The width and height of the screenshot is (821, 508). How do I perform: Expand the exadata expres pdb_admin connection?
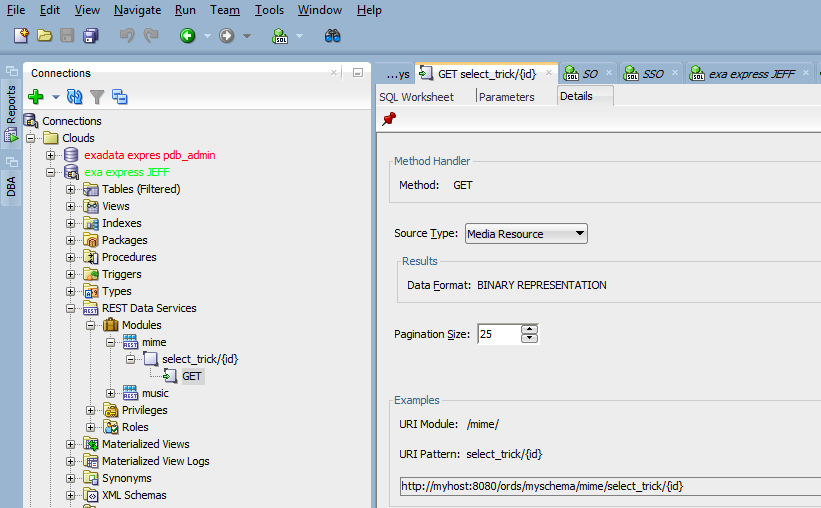click(50, 155)
